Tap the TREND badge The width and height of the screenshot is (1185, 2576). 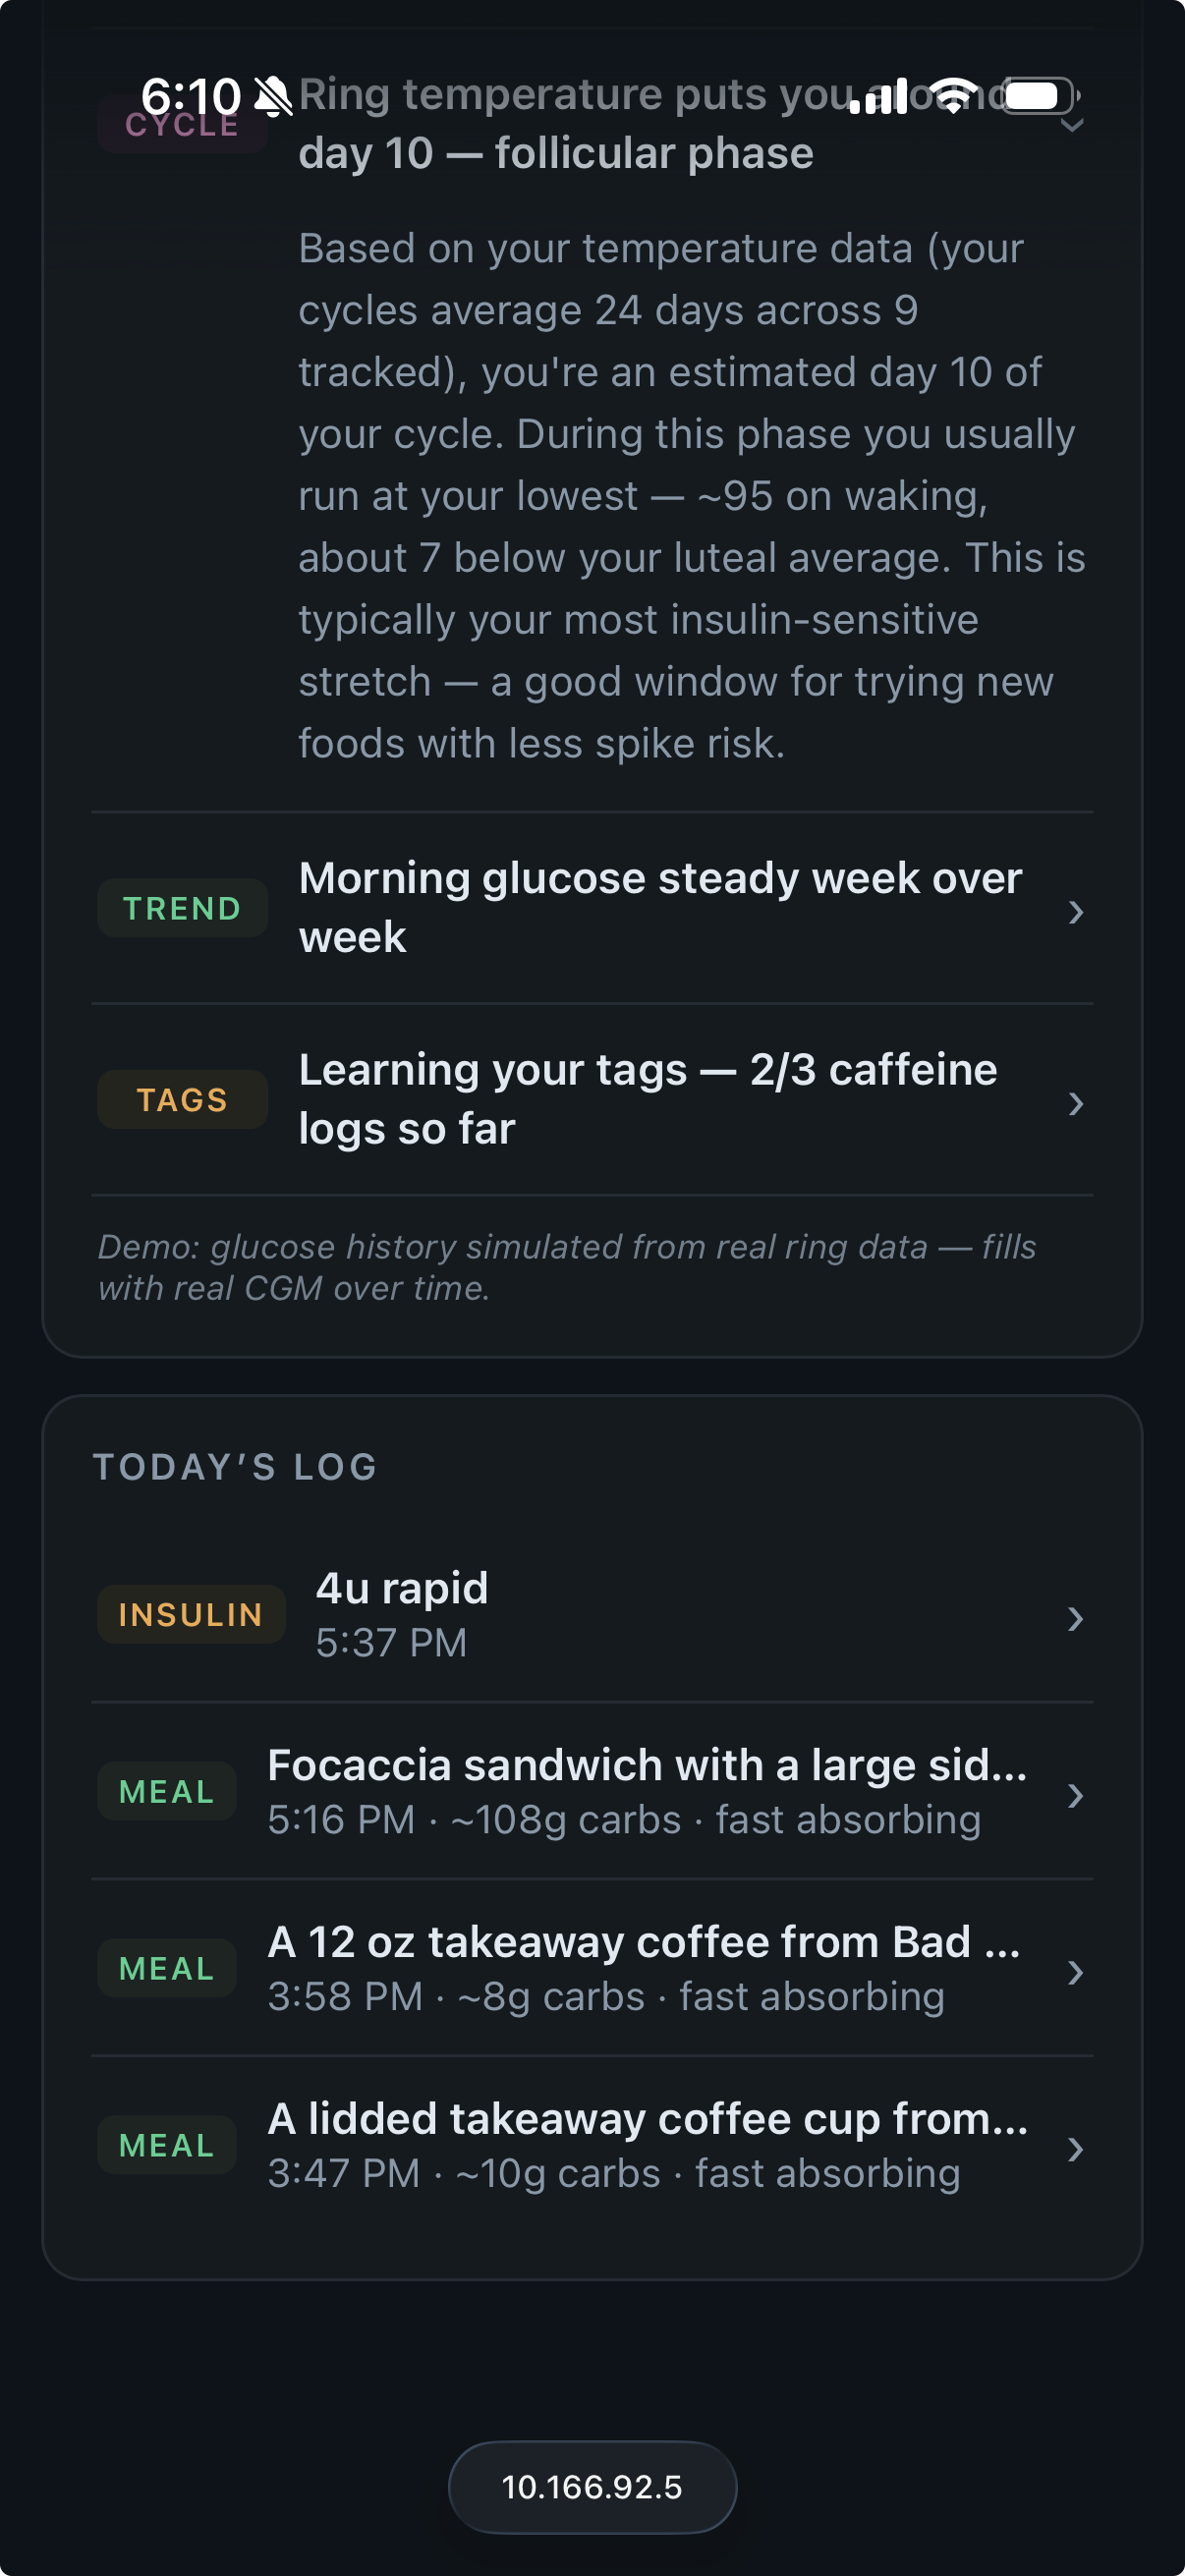[x=182, y=908]
